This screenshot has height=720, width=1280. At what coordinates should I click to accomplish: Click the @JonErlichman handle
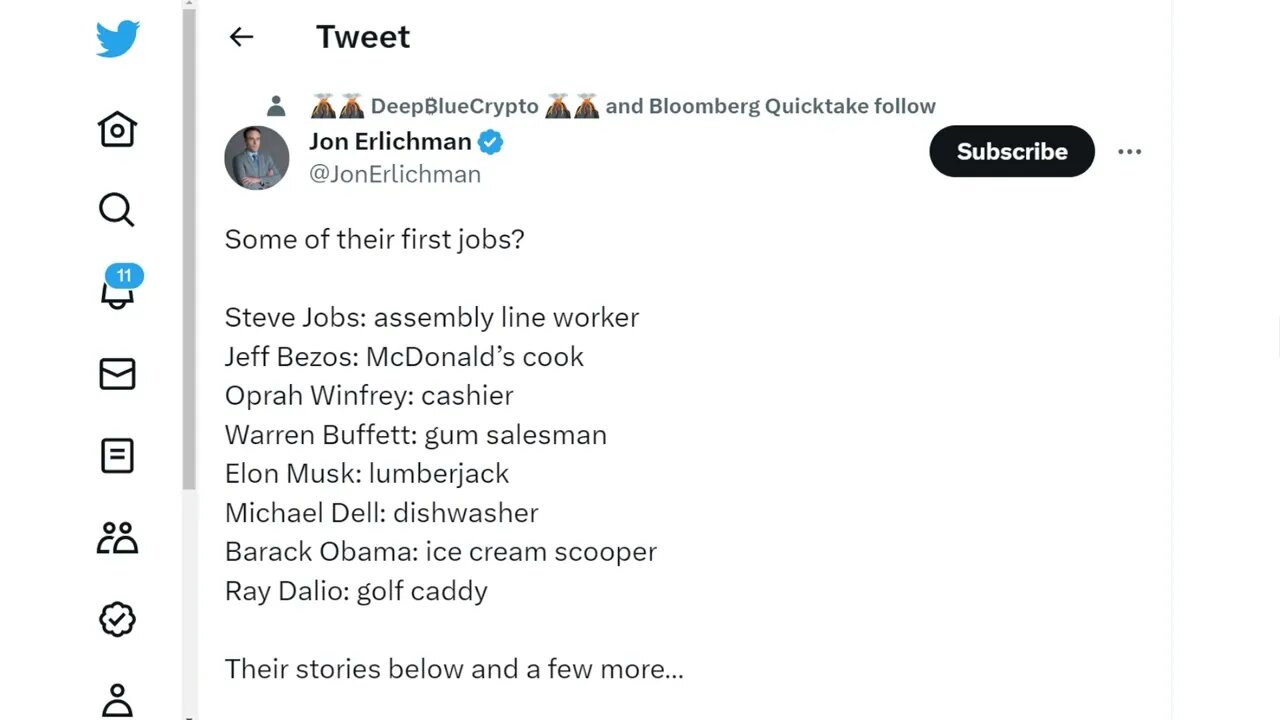click(395, 174)
